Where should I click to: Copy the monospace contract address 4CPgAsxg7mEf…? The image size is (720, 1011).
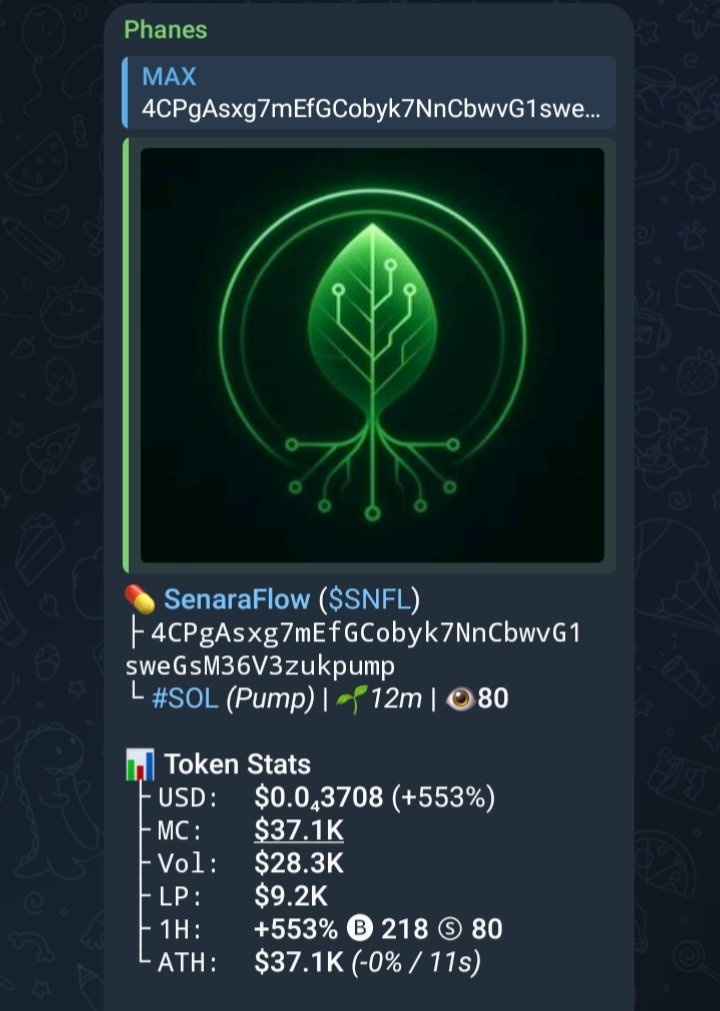pyautogui.click(x=365, y=633)
